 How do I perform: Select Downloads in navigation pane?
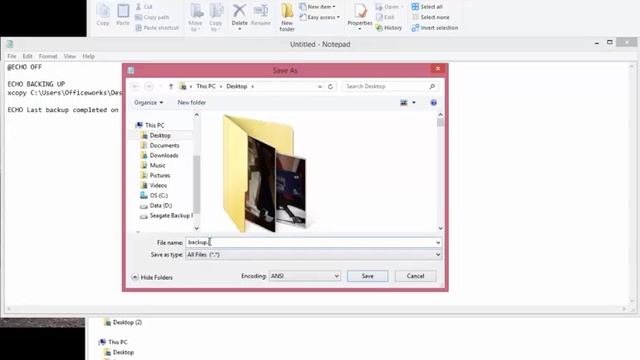coord(164,155)
